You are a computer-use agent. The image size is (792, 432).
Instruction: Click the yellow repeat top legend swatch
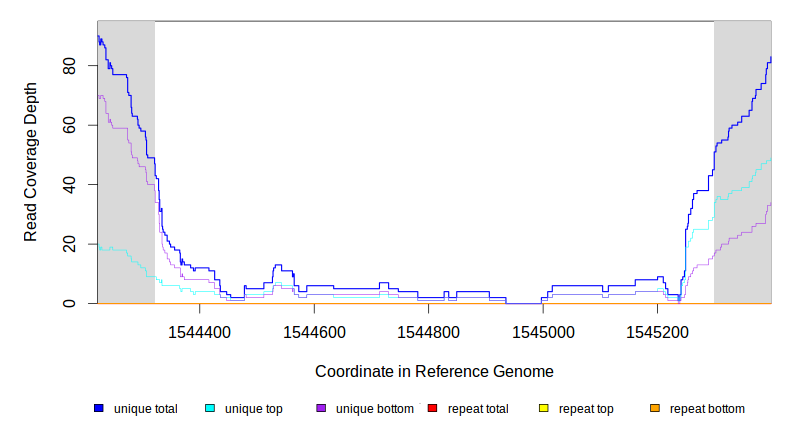coord(544,409)
